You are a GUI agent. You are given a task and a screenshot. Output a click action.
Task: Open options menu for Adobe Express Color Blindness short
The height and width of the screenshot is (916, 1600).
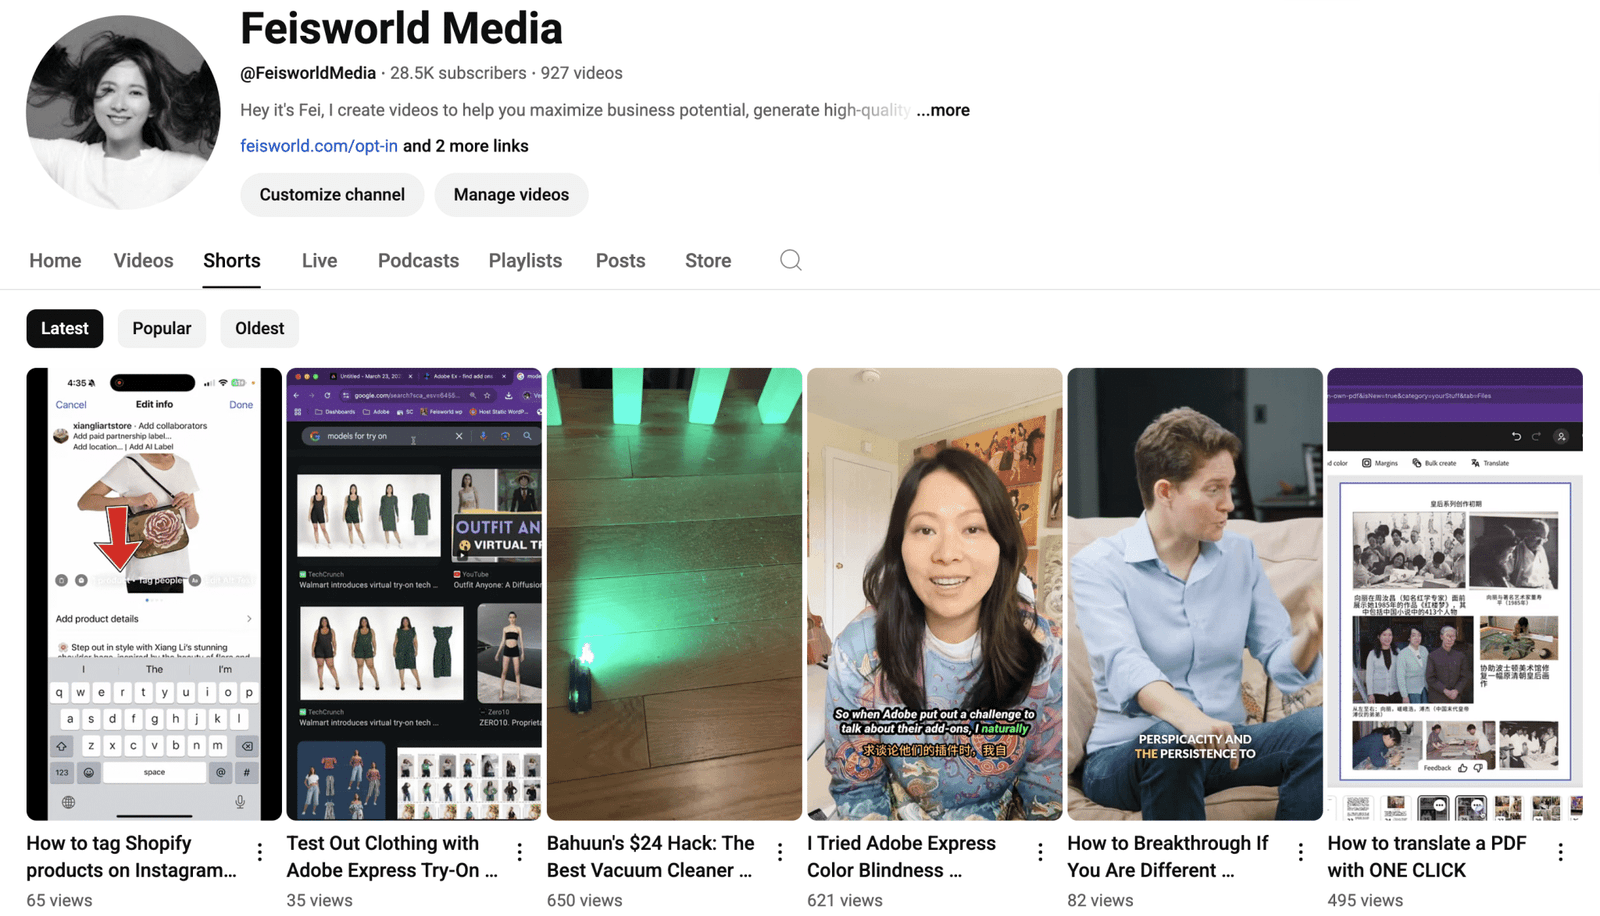coord(1040,852)
